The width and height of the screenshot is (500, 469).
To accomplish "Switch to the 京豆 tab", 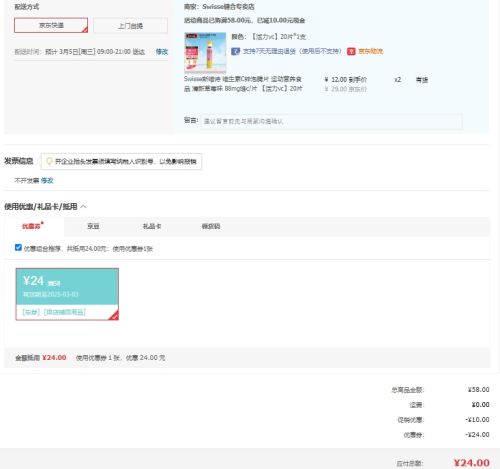I will click(93, 226).
